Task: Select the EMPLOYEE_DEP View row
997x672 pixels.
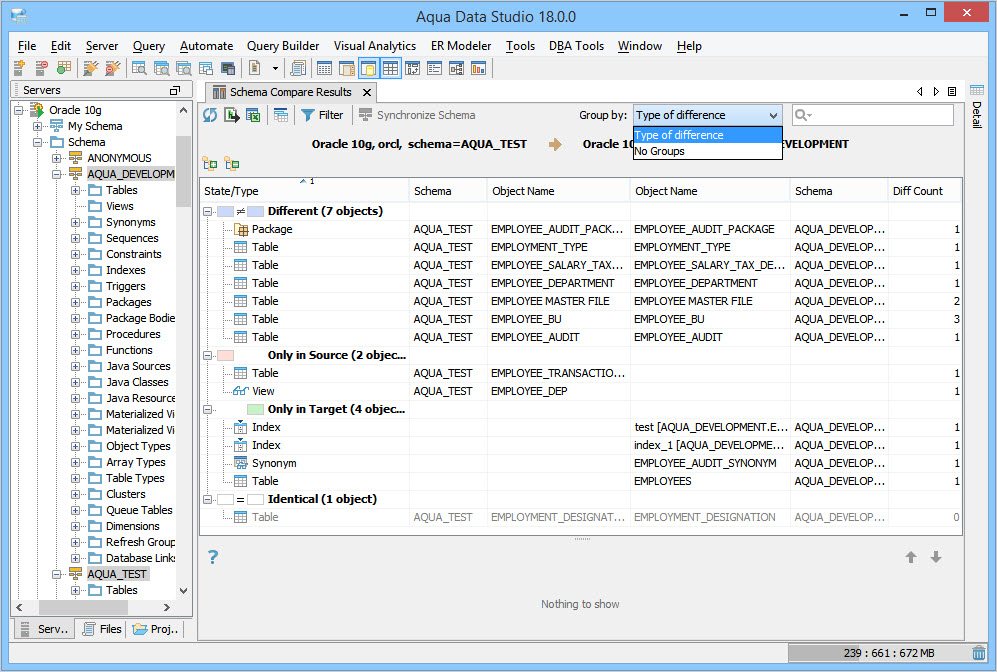Action: click(581, 391)
